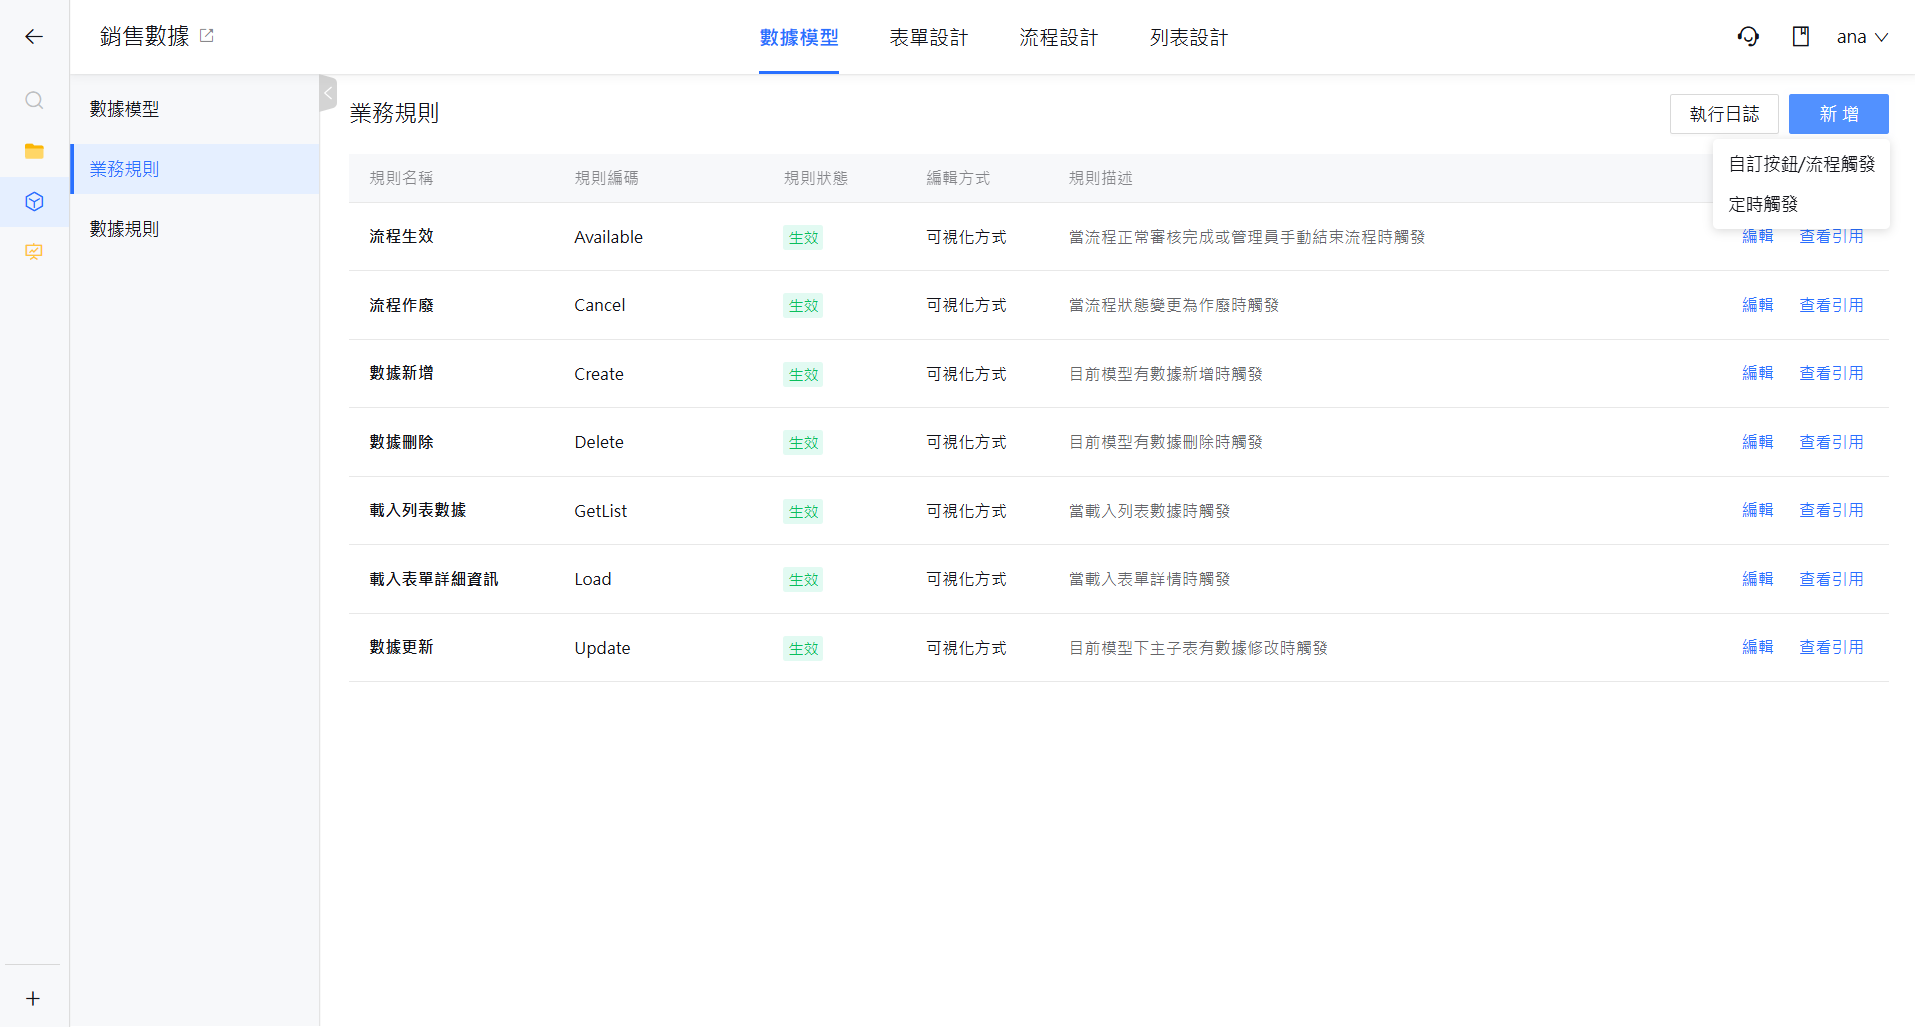Image resolution: width=1915 pixels, height=1027 pixels.
Task: Click the 數據新增 rule name
Action: 401,373
